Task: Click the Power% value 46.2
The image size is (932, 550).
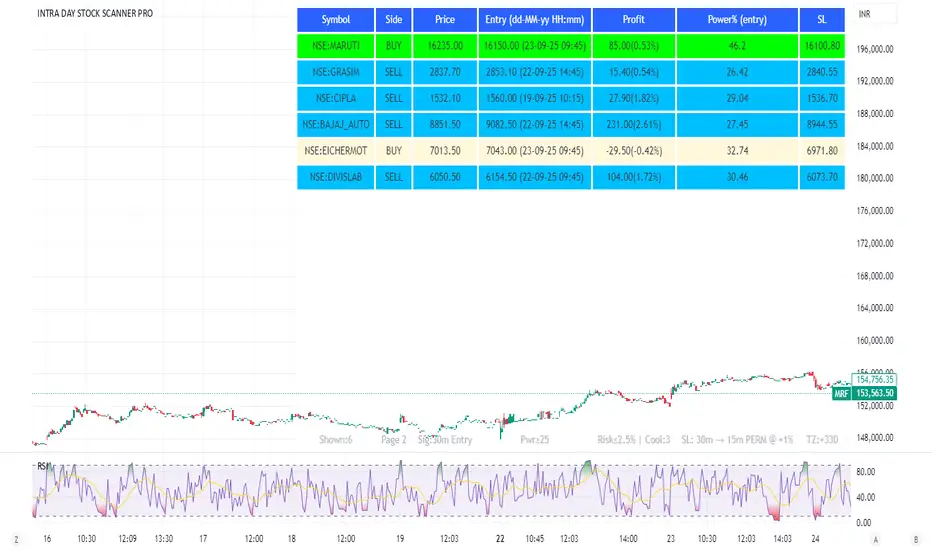Action: coord(737,46)
